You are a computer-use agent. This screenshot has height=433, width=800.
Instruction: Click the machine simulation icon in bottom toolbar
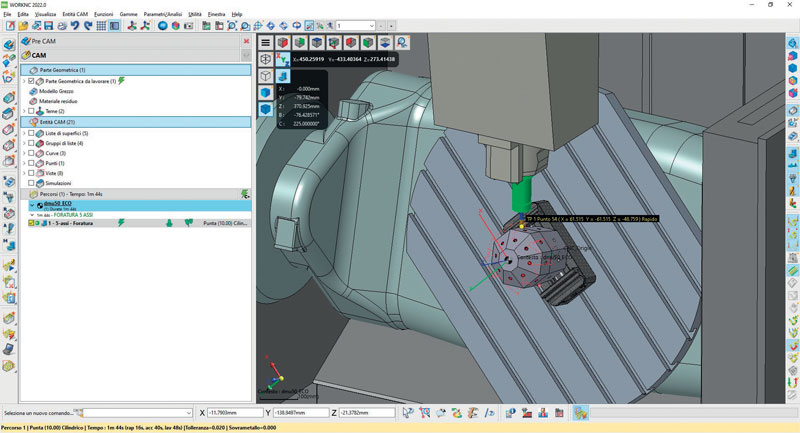pos(581,413)
